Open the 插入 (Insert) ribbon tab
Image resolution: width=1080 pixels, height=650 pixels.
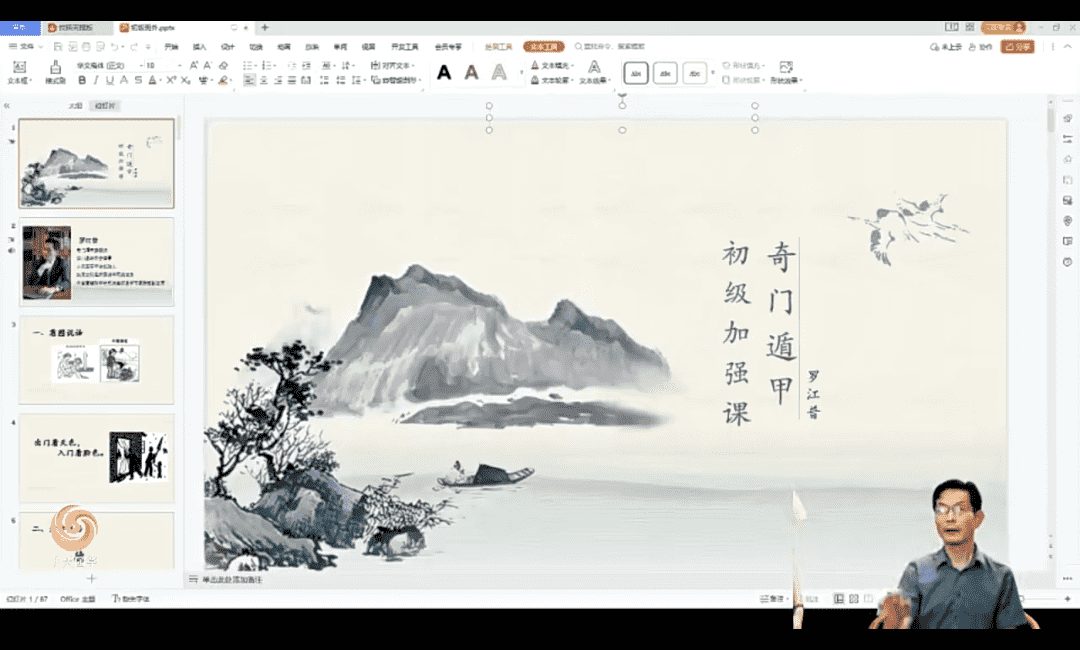pos(199,46)
